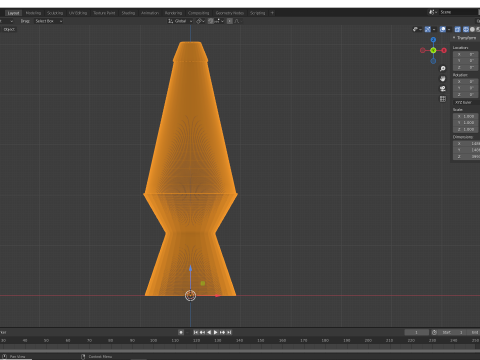
Task: Click the pan hand icon in viewport
Action: pyautogui.click(x=443, y=79)
